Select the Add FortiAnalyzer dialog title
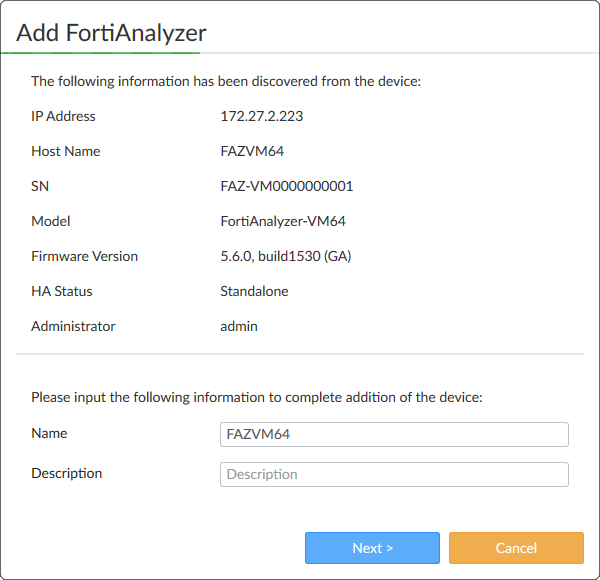This screenshot has width=600, height=580. point(111,32)
